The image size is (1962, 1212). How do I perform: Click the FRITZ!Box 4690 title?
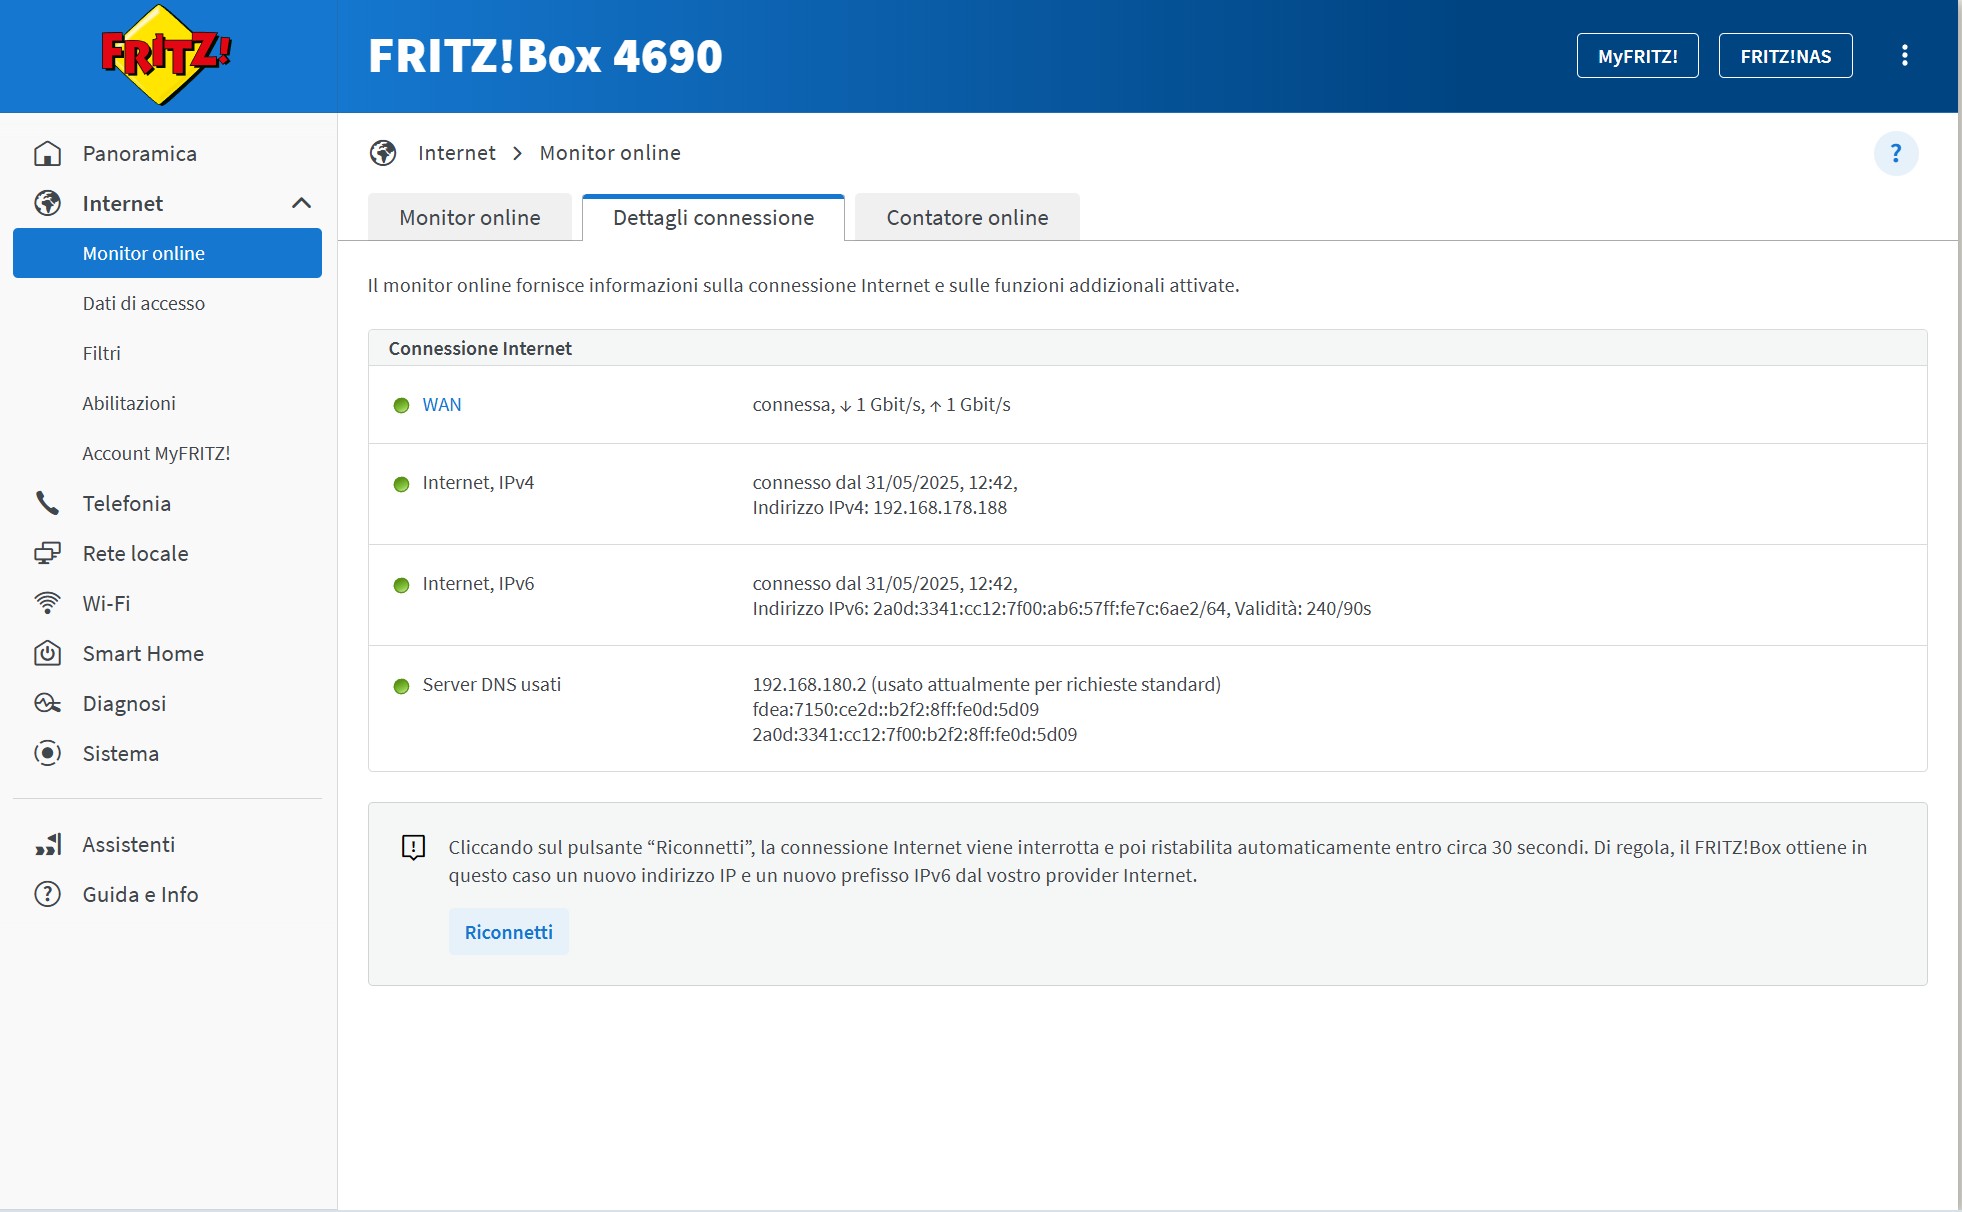545,56
